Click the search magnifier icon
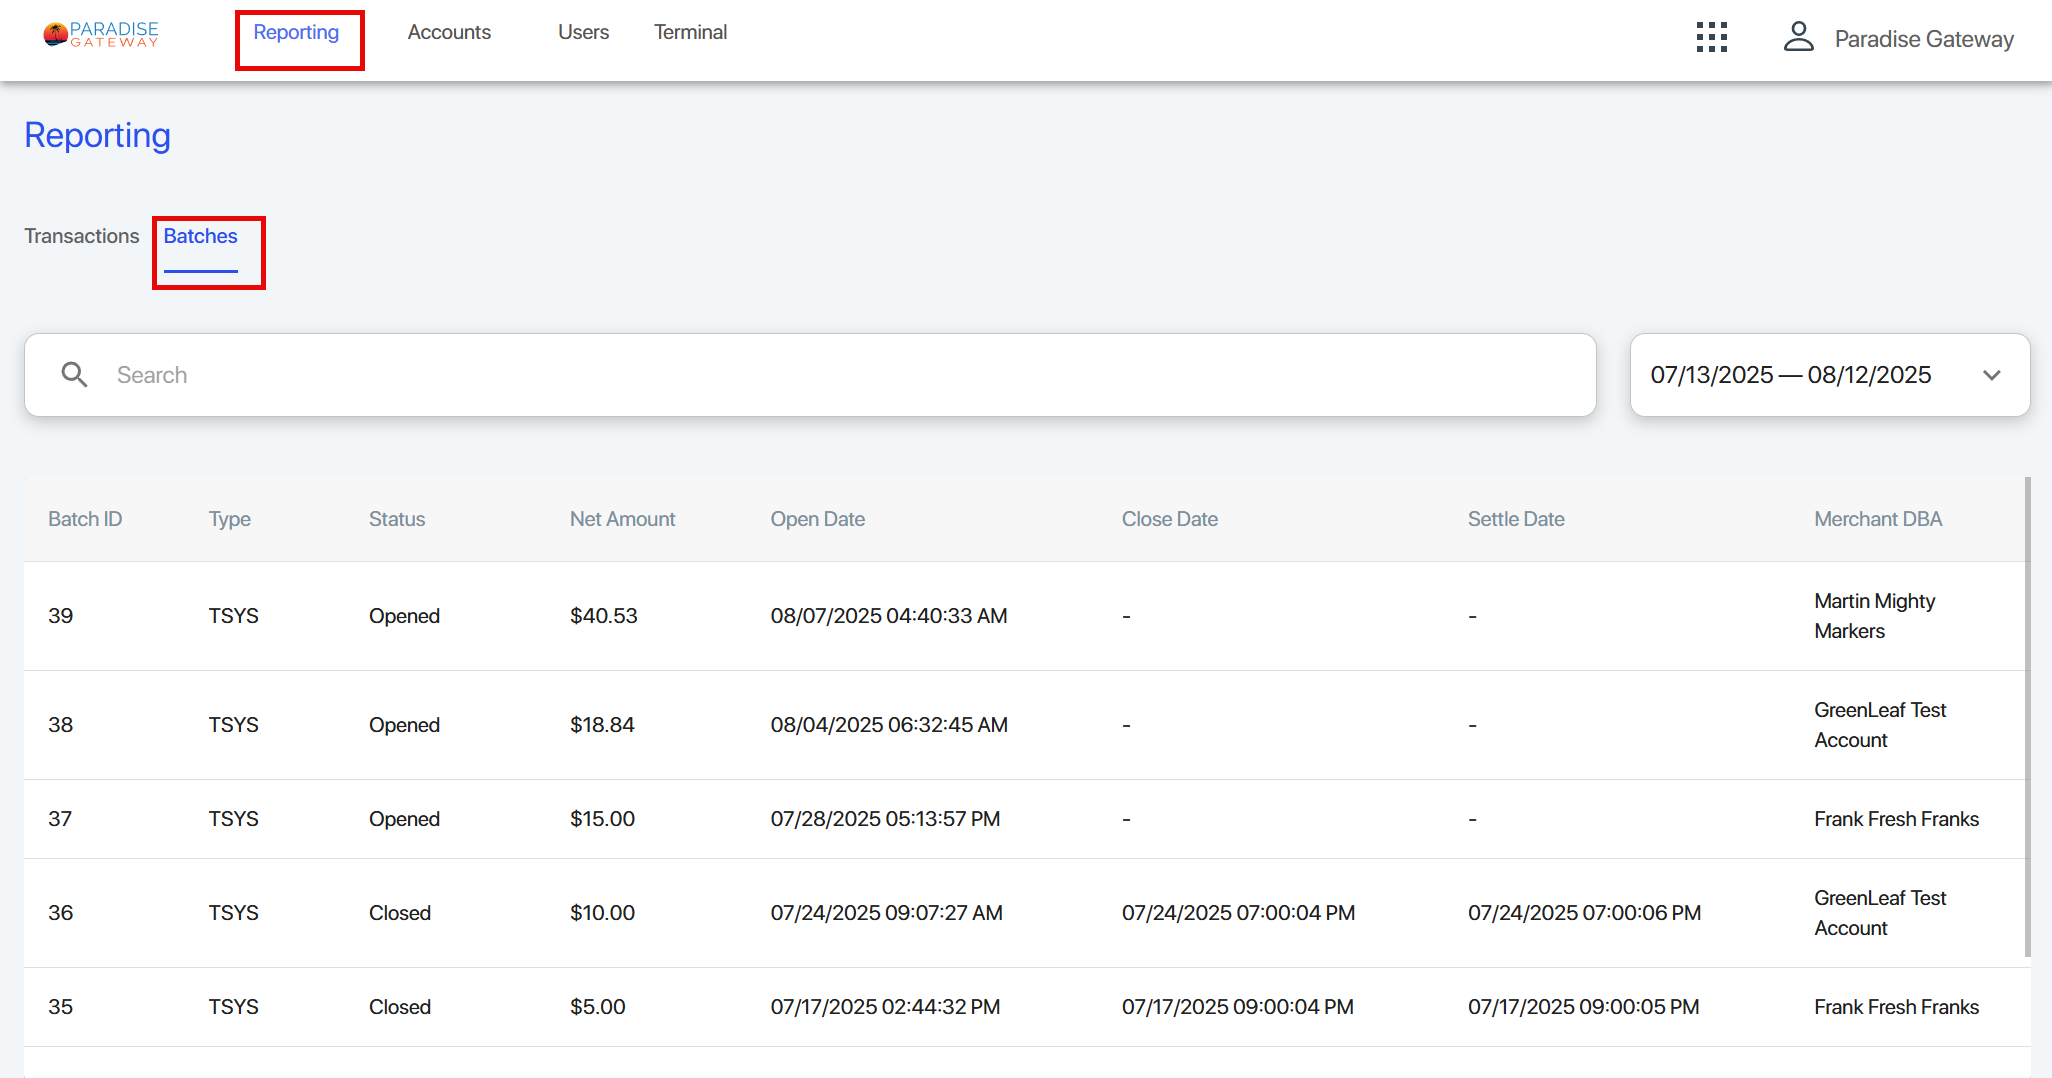 click(x=74, y=375)
